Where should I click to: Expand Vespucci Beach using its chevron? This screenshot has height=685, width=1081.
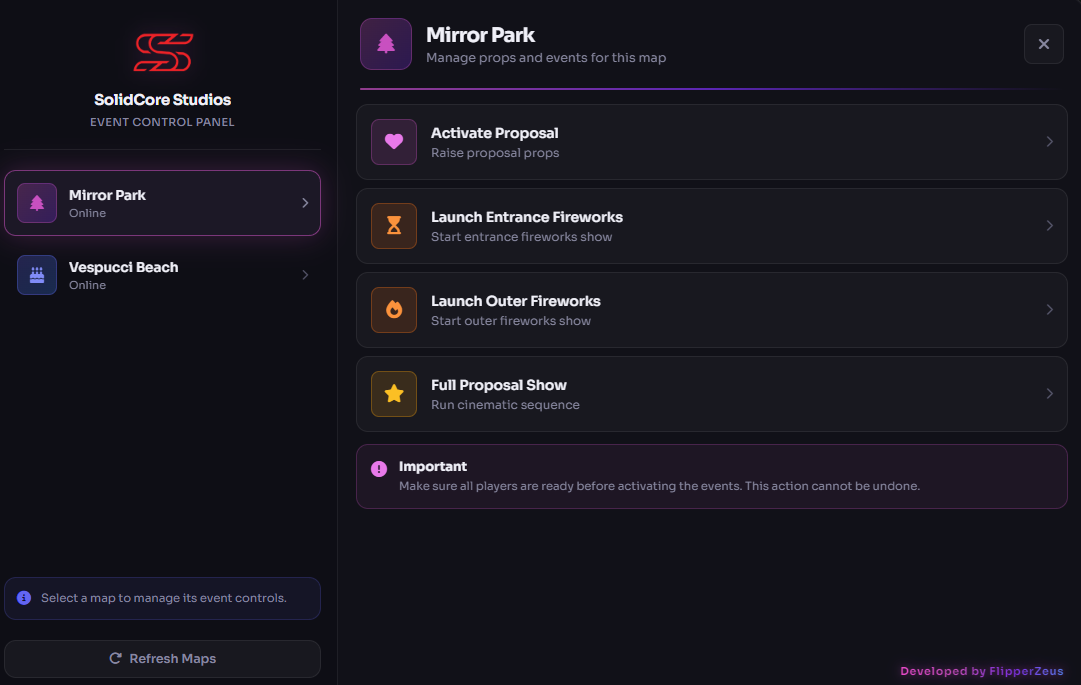click(305, 275)
